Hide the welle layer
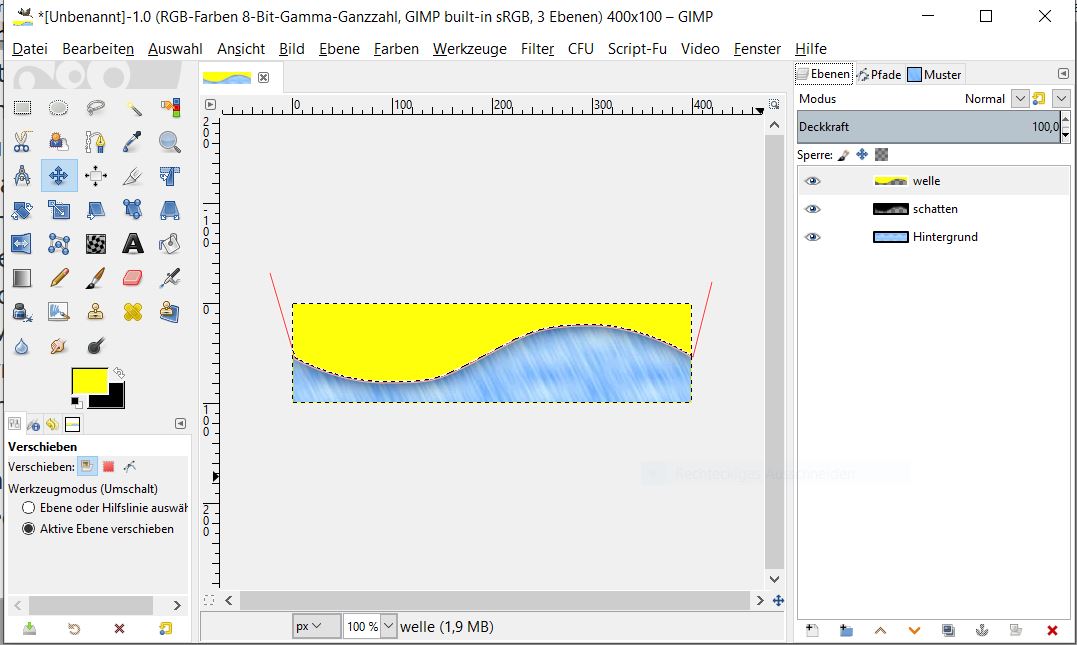 pyautogui.click(x=813, y=181)
